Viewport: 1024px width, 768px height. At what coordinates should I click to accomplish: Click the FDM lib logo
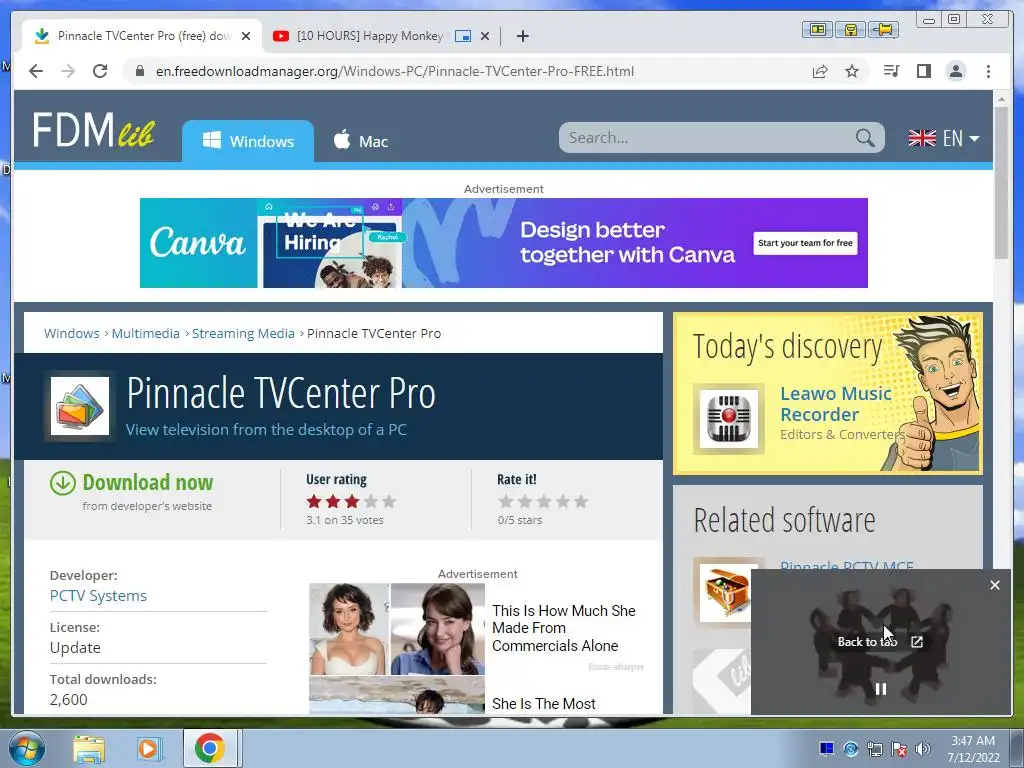point(93,129)
